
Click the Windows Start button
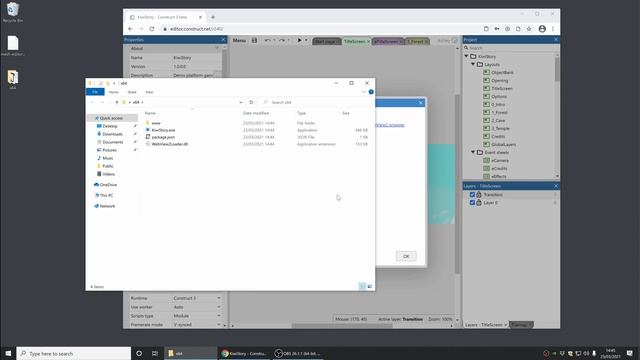pos(8,353)
